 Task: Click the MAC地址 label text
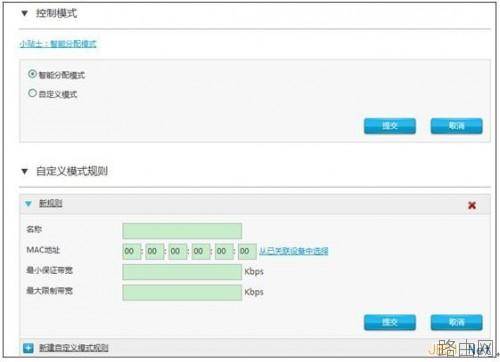43,250
